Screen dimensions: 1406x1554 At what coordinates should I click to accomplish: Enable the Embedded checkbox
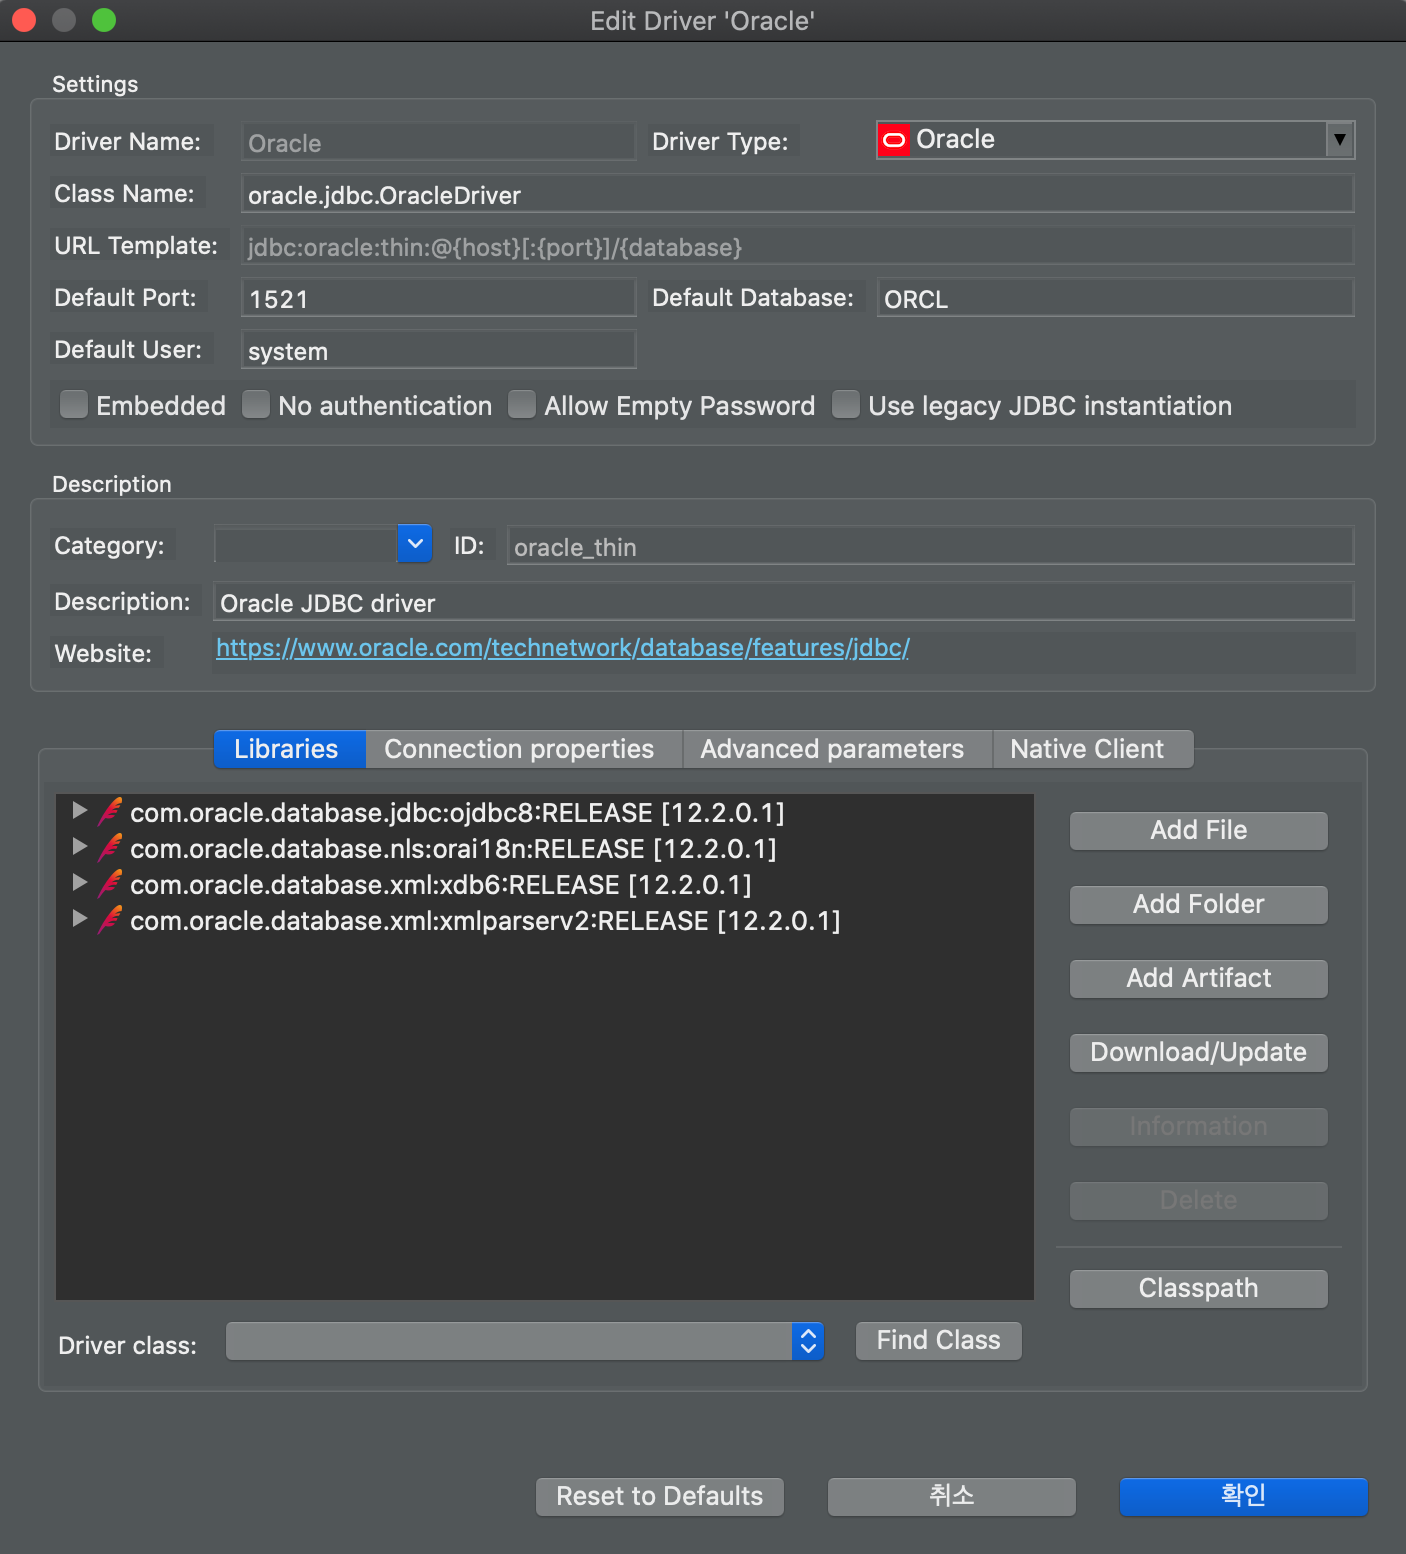74,404
